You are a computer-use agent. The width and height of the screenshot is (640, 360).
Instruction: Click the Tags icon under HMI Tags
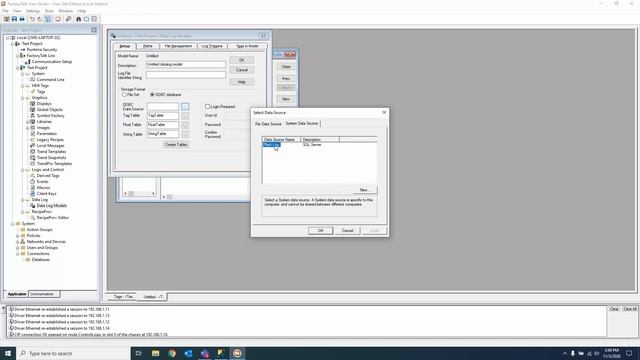33,92
